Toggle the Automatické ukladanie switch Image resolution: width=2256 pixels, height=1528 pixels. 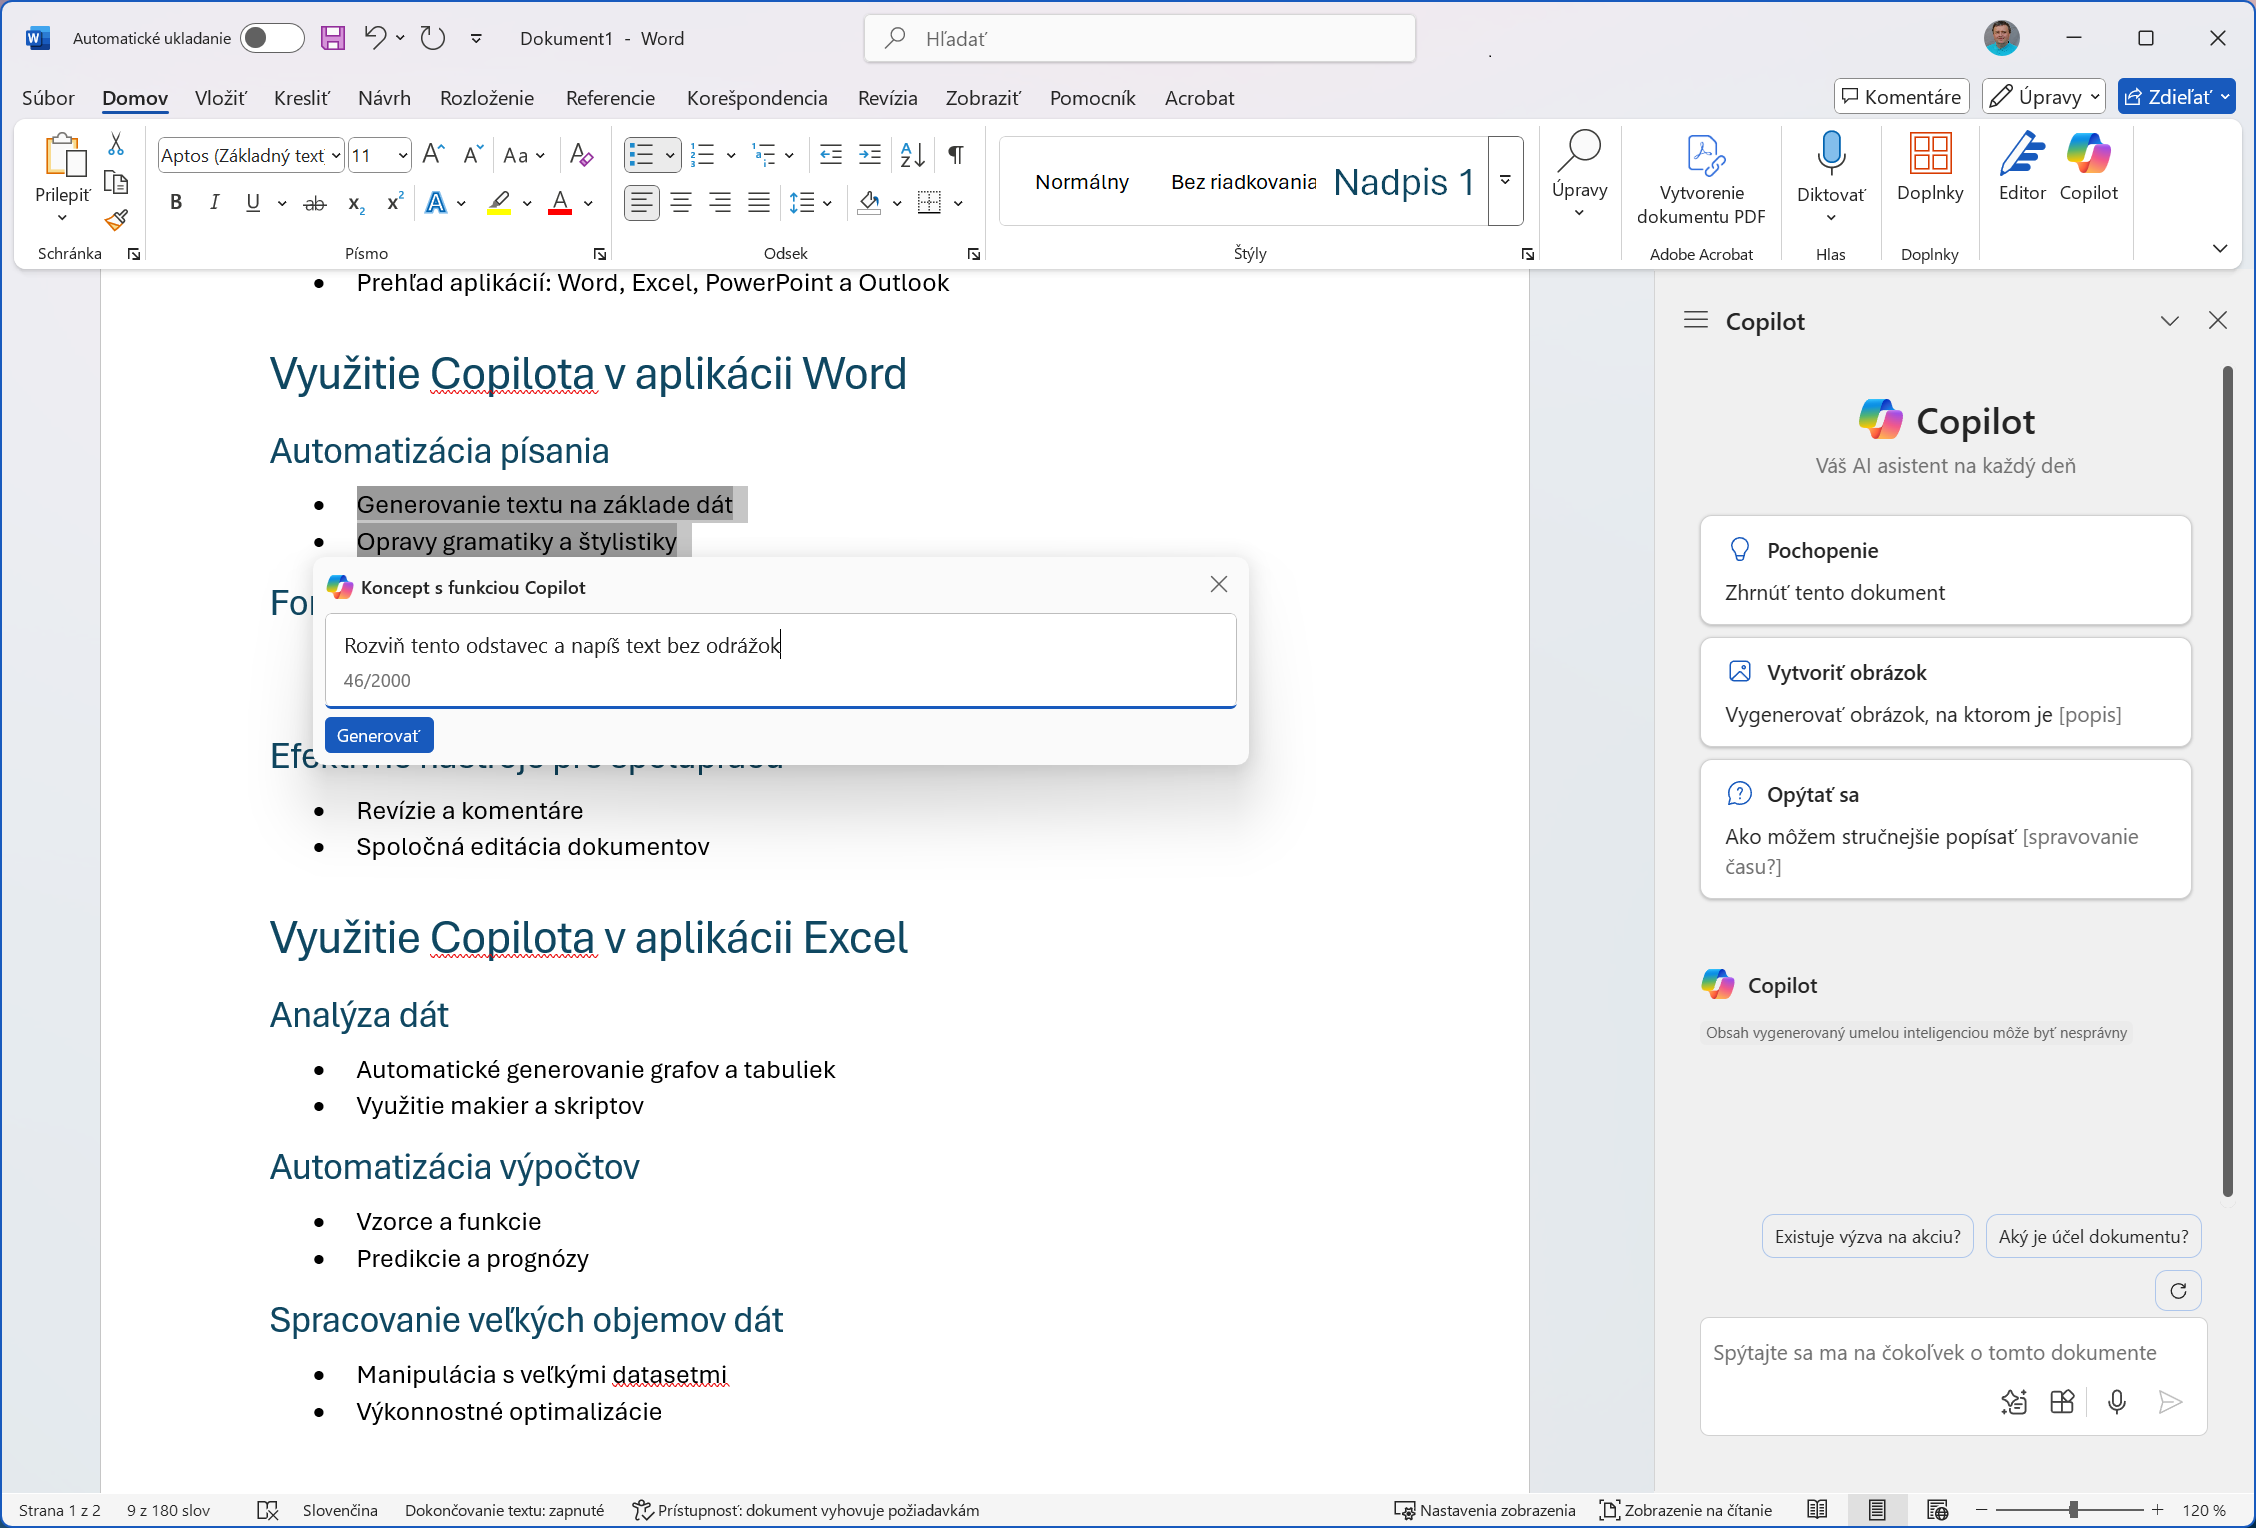pos(272,38)
